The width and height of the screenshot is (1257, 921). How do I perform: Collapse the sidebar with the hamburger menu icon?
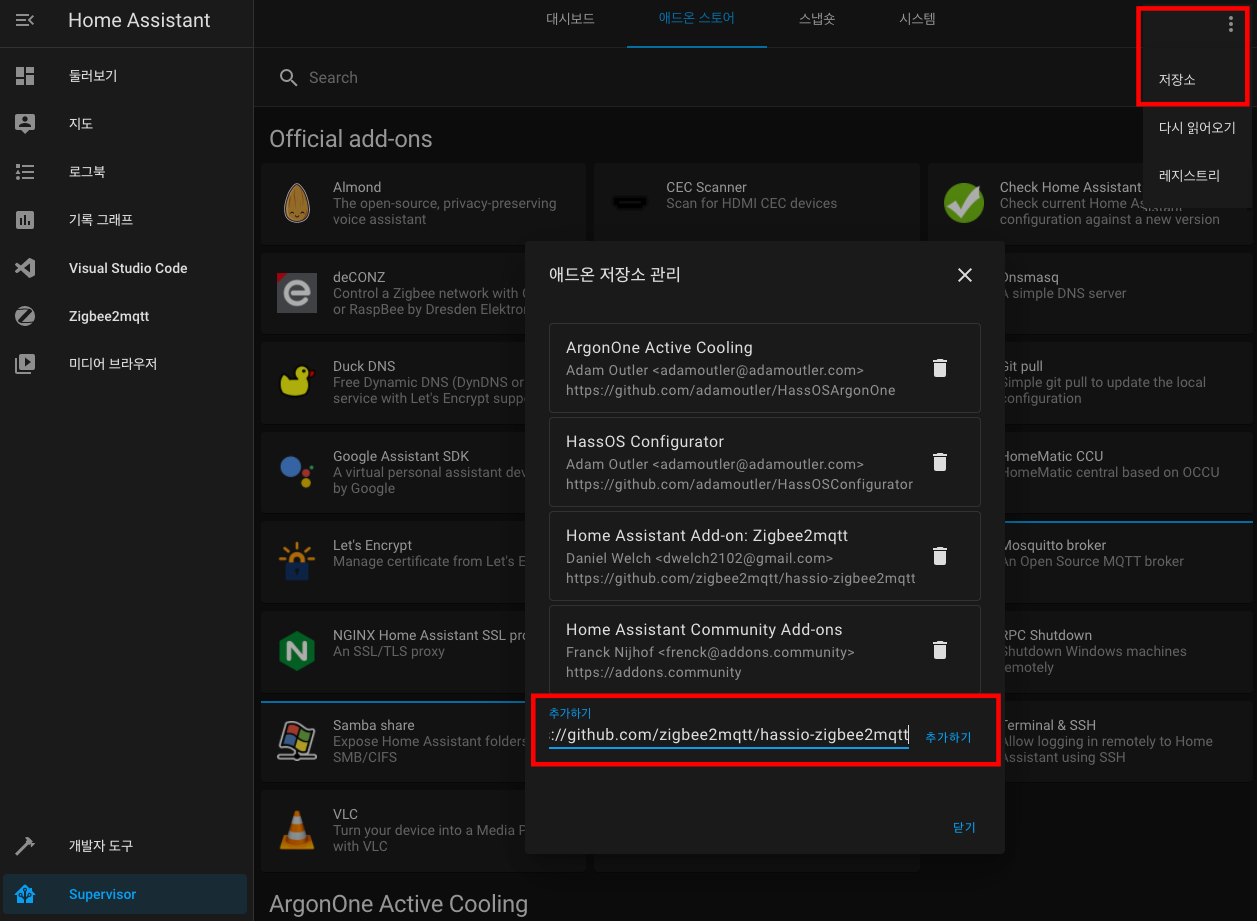point(25,20)
